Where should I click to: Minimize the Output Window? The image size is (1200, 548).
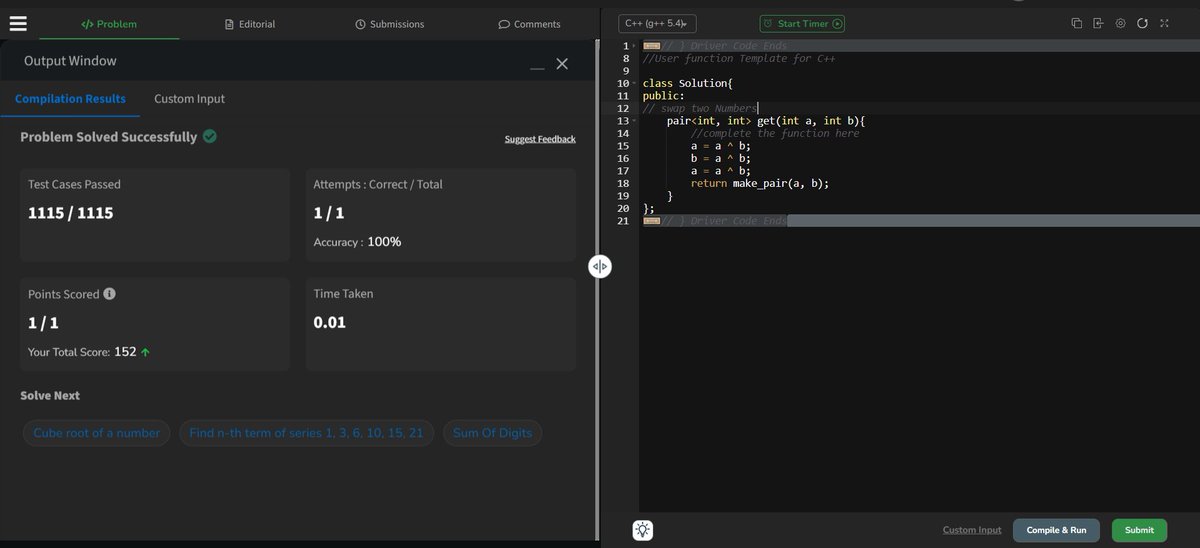pyautogui.click(x=538, y=68)
